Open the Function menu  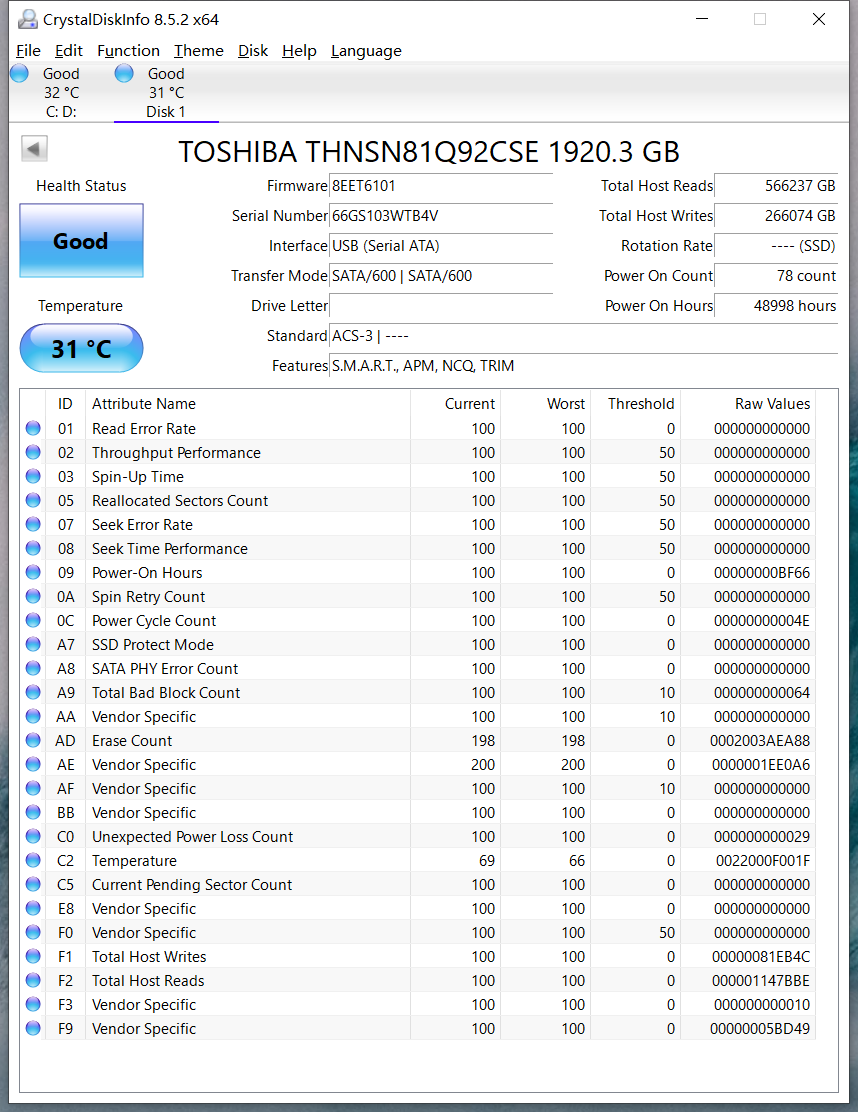pos(128,51)
